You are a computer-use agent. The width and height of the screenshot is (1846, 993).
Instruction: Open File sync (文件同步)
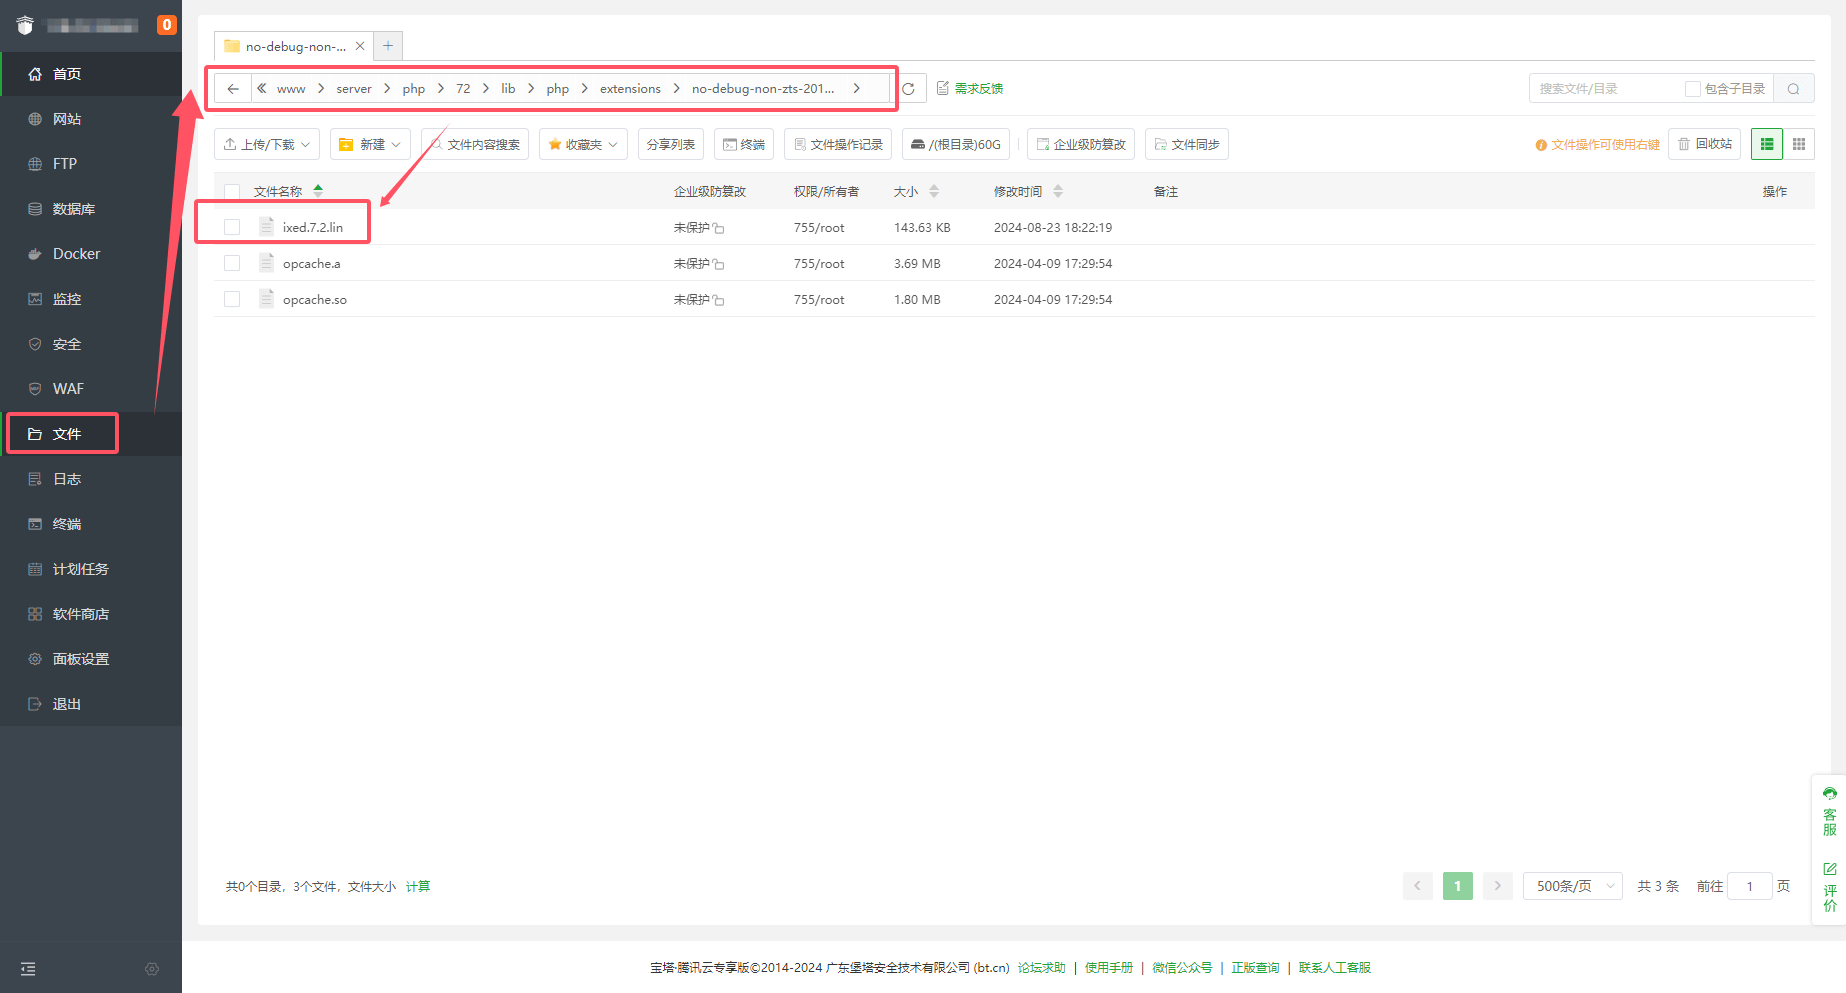coord(1187,144)
